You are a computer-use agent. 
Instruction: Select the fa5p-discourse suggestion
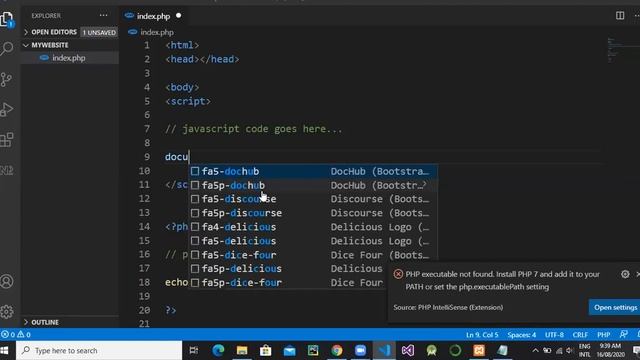[x=313, y=213]
